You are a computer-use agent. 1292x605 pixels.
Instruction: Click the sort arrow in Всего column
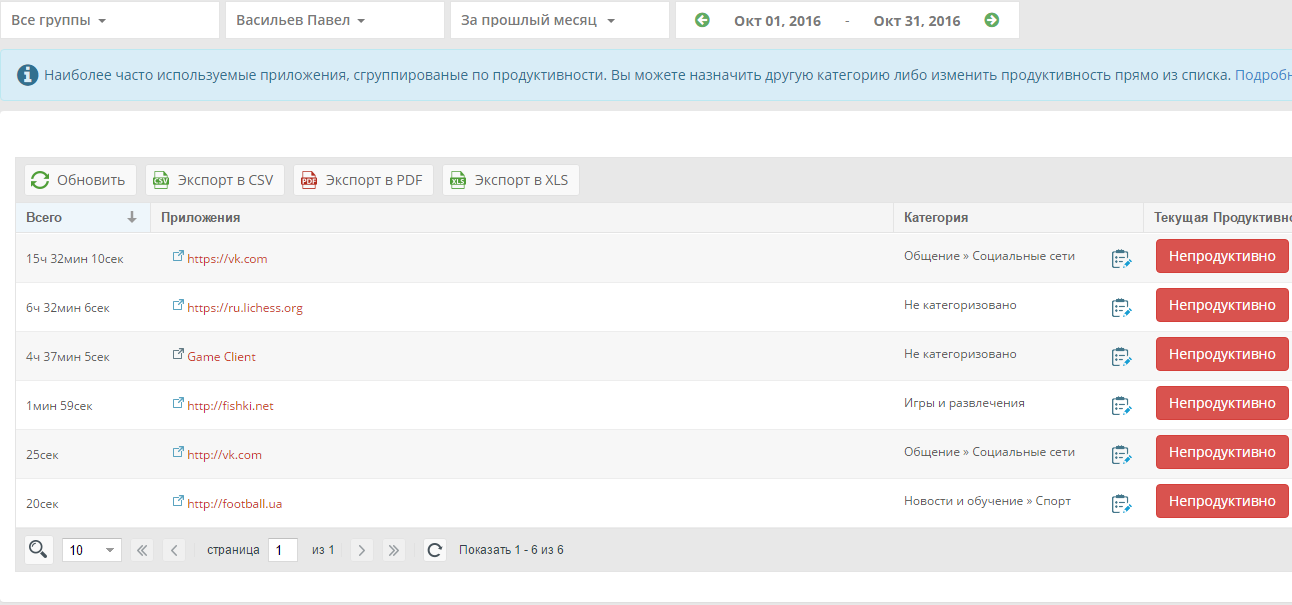(131, 217)
